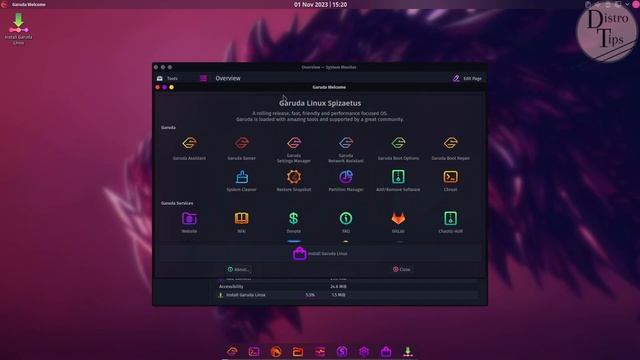Open the hamburger menu in System Monitor
The image size is (640, 360).
(x=203, y=78)
